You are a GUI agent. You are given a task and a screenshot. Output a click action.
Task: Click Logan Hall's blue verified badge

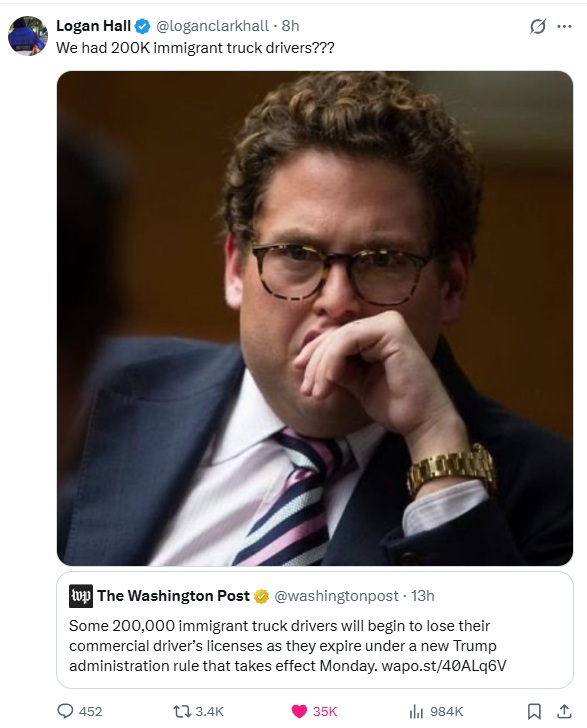(143, 26)
